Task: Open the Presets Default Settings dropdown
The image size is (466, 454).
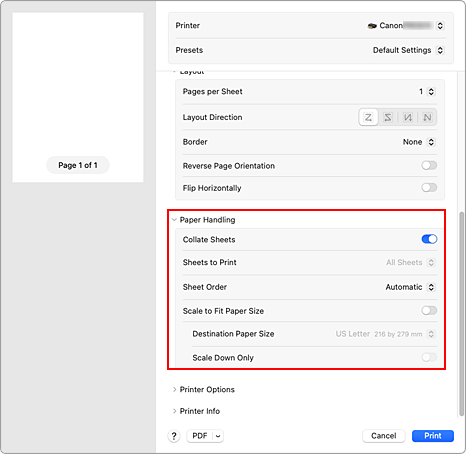Action: (408, 50)
